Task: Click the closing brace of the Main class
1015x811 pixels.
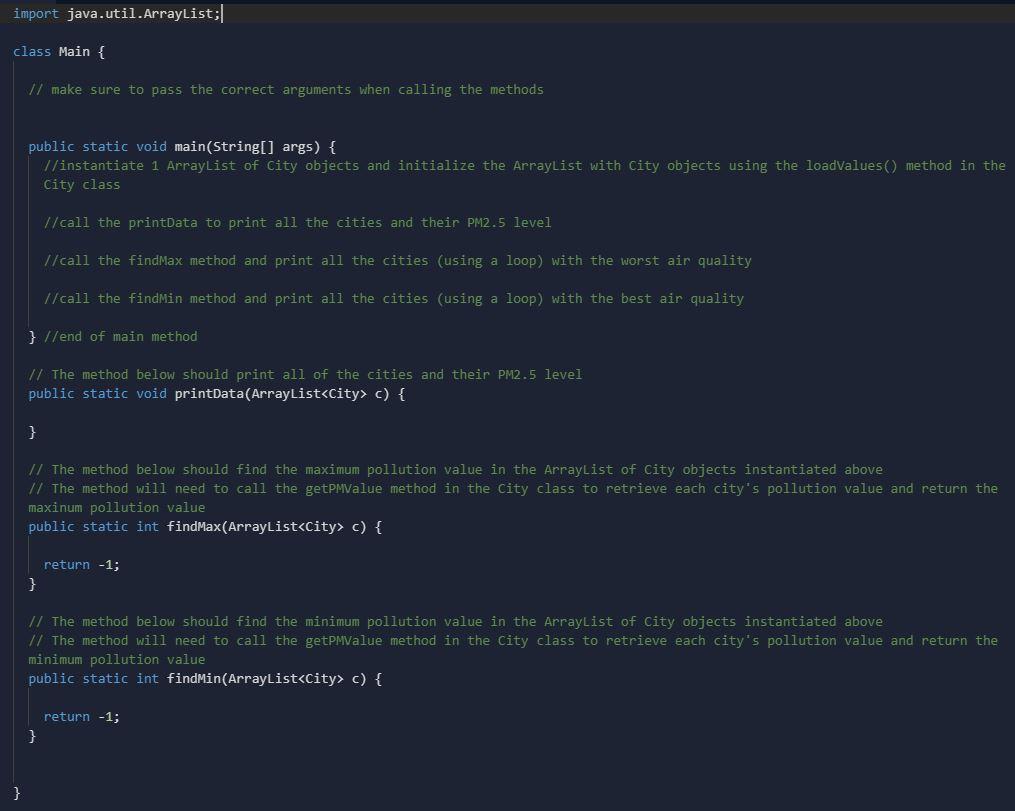Action: [14, 793]
